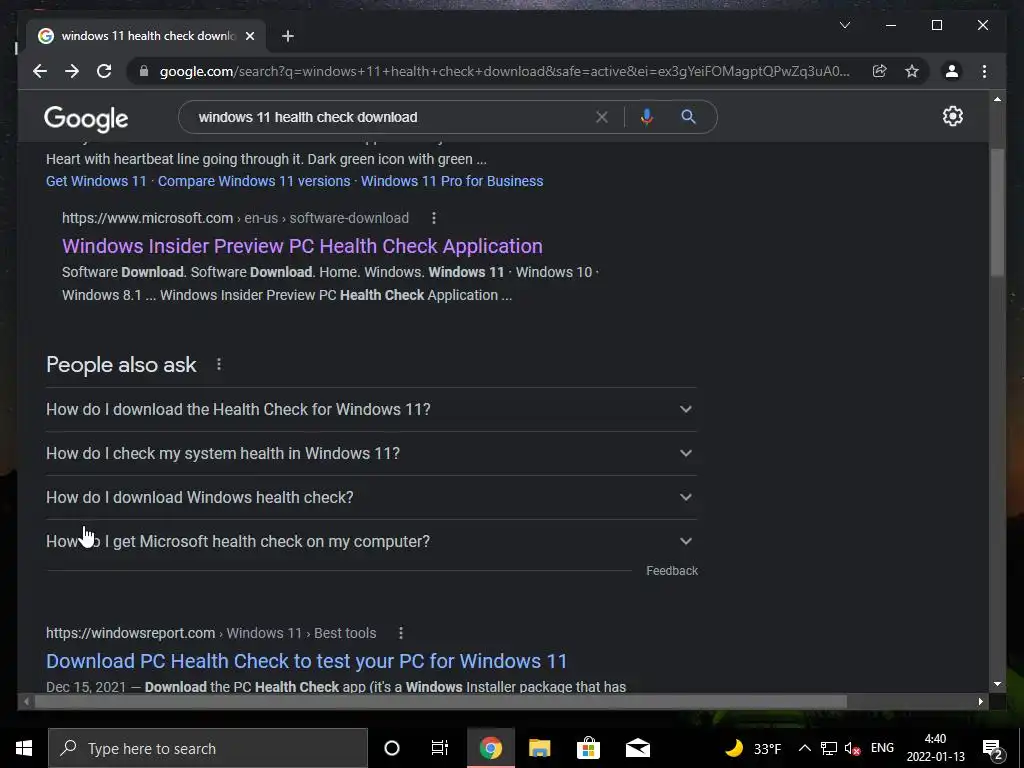Viewport: 1024px width, 768px height.
Task: Click the horizontal scrollbar thumb
Action: [x=440, y=701]
